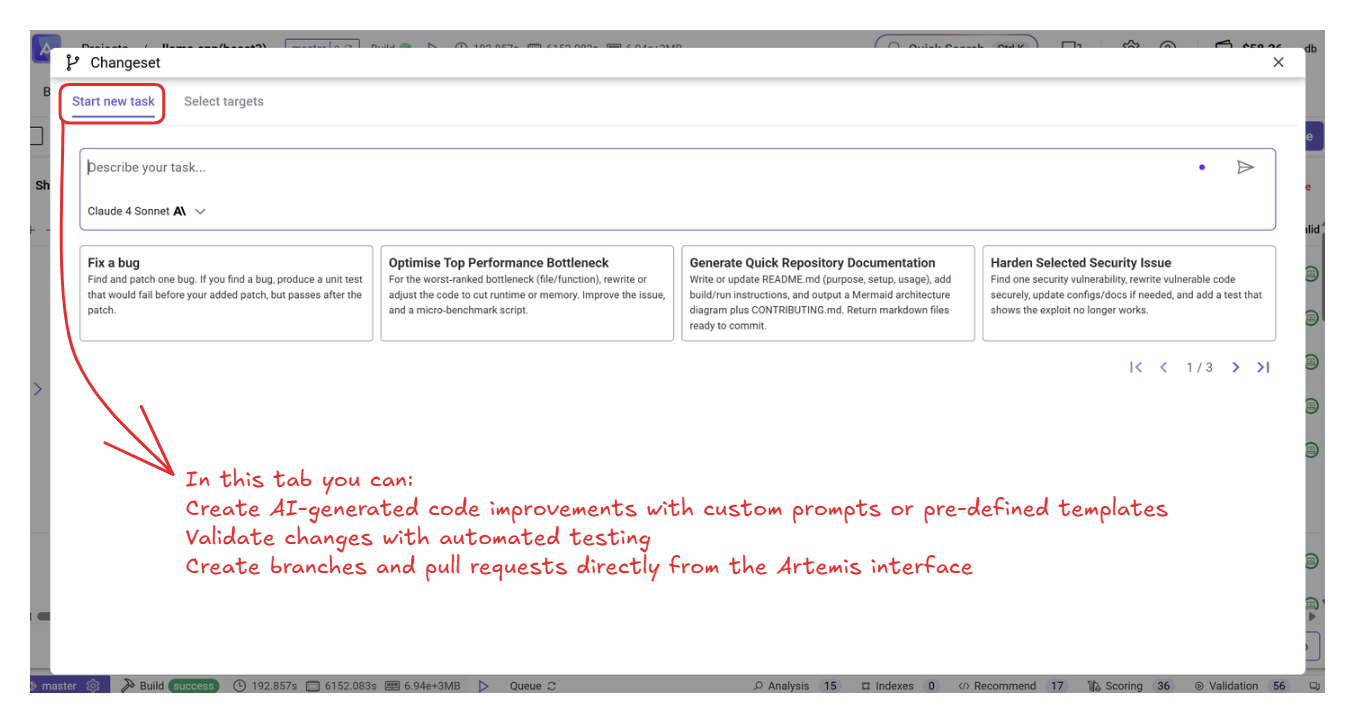This screenshot has height=722, width=1355.
Task: Go to previous page of task templates
Action: tap(1164, 368)
